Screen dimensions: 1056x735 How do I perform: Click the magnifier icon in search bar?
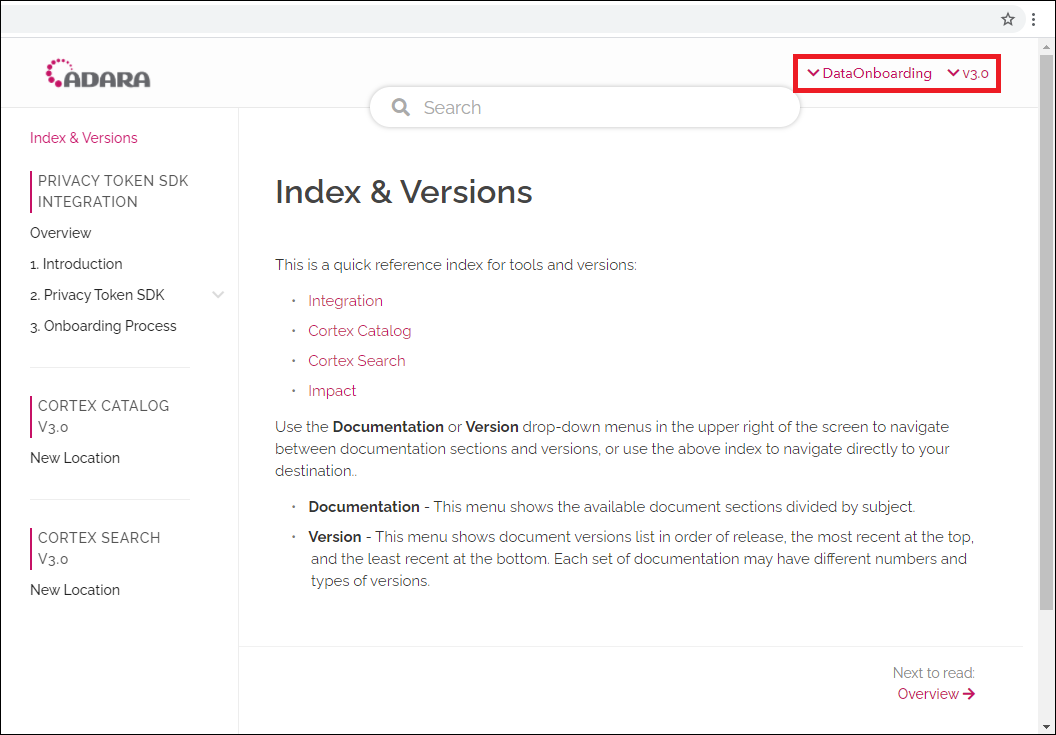(401, 107)
